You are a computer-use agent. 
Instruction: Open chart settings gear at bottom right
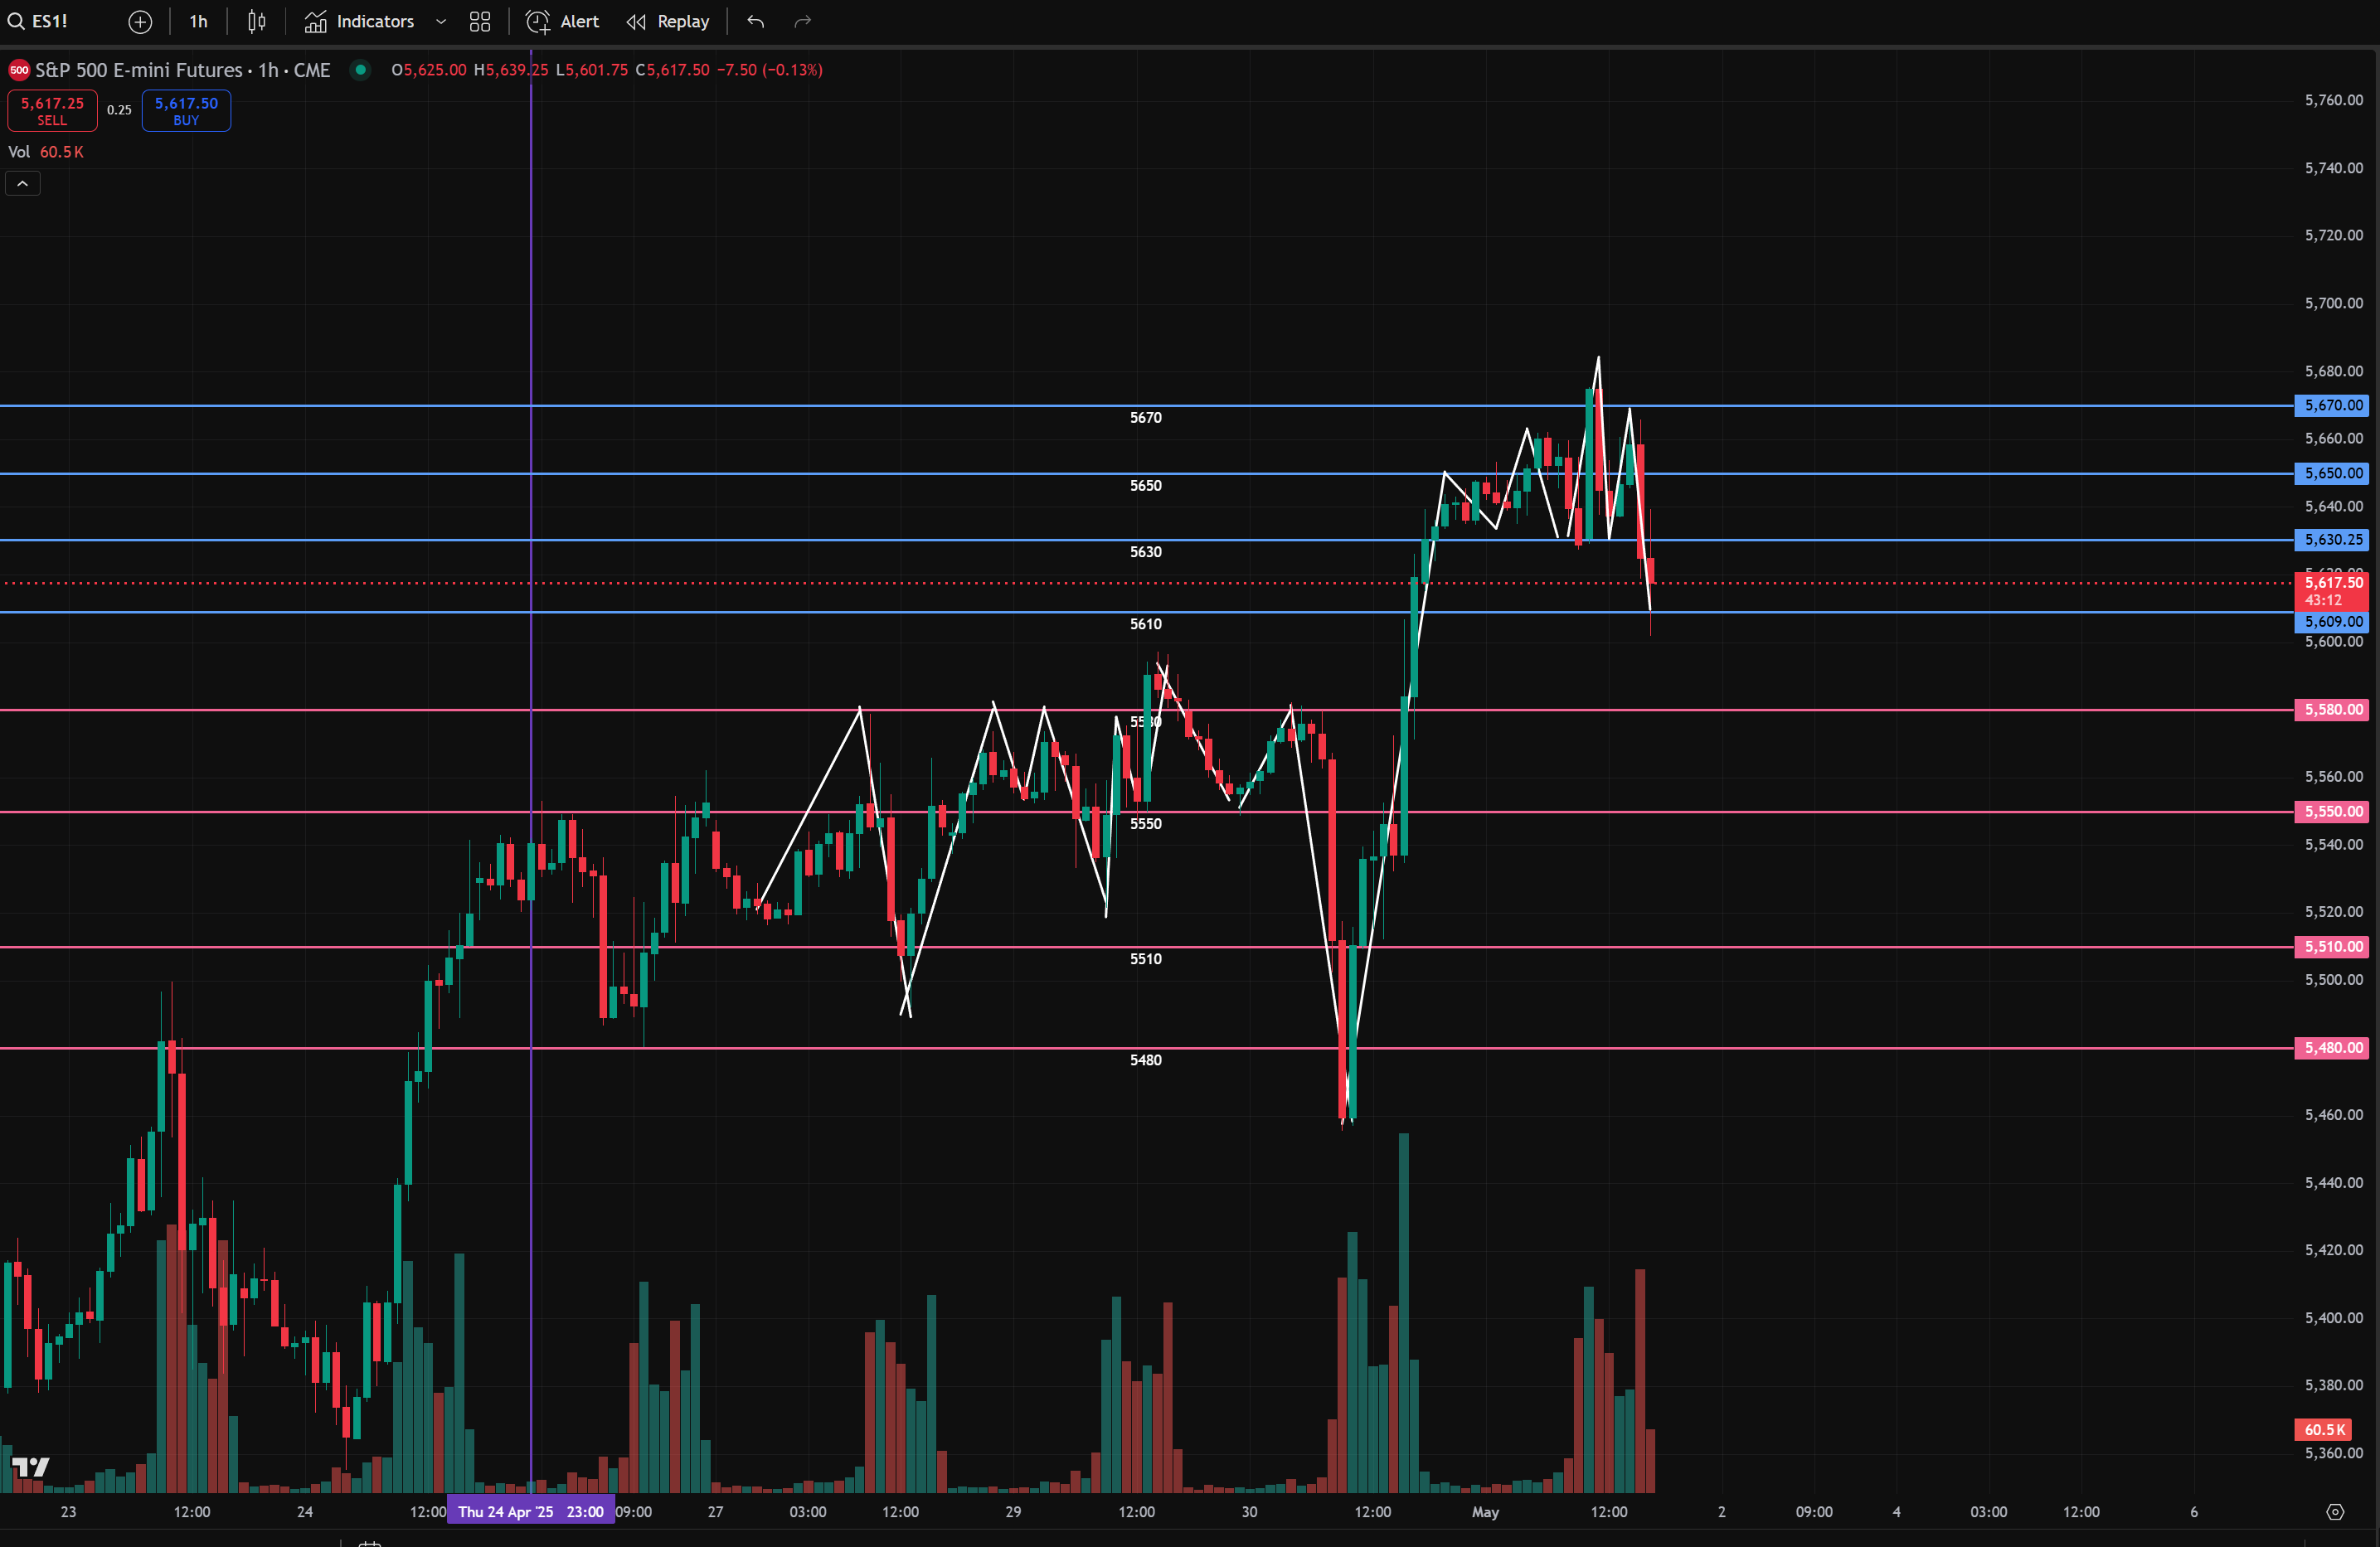click(2335, 1511)
